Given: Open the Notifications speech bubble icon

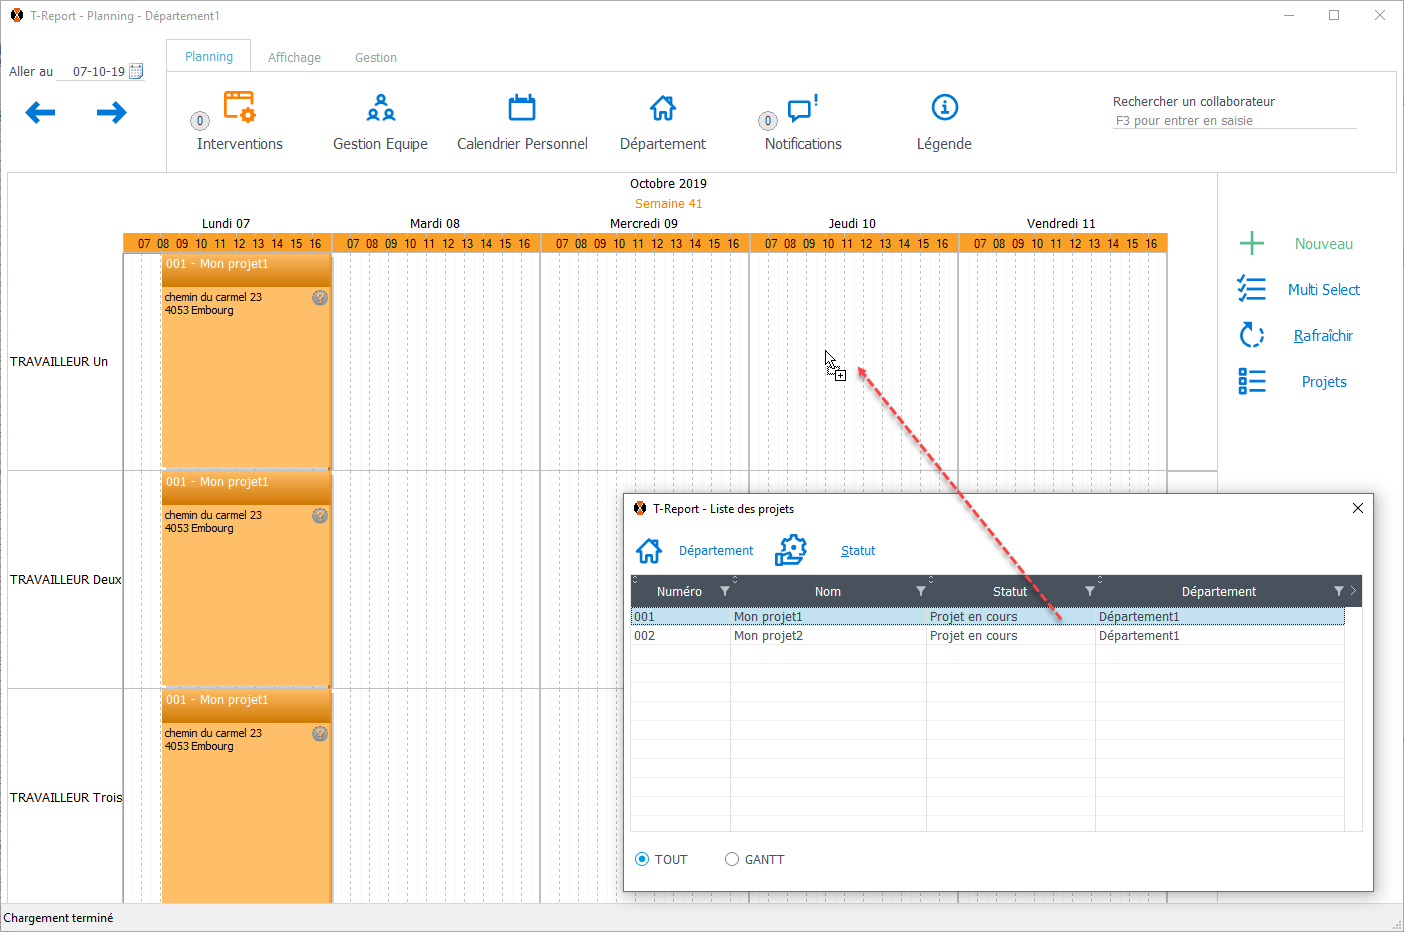Looking at the screenshot, I should tap(802, 108).
